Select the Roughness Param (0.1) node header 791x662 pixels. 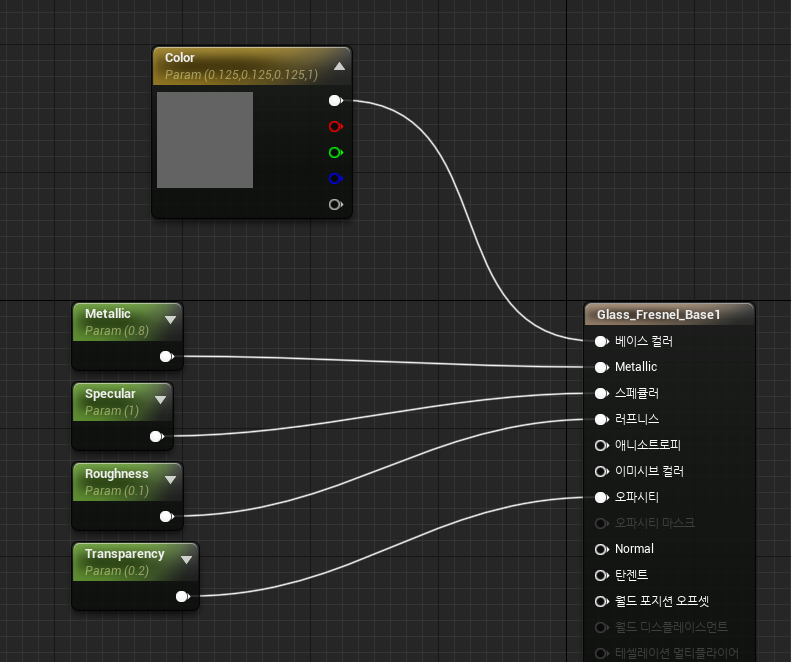(127, 482)
